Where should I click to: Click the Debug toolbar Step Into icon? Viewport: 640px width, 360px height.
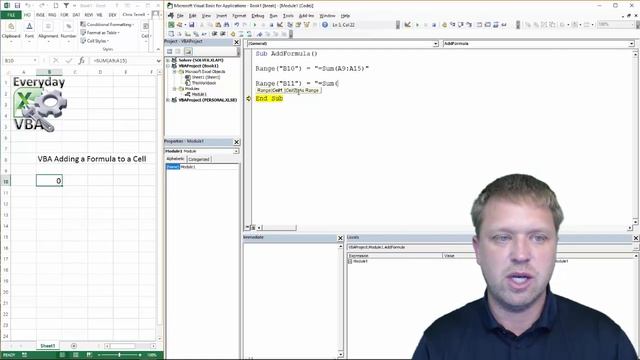(453, 25)
